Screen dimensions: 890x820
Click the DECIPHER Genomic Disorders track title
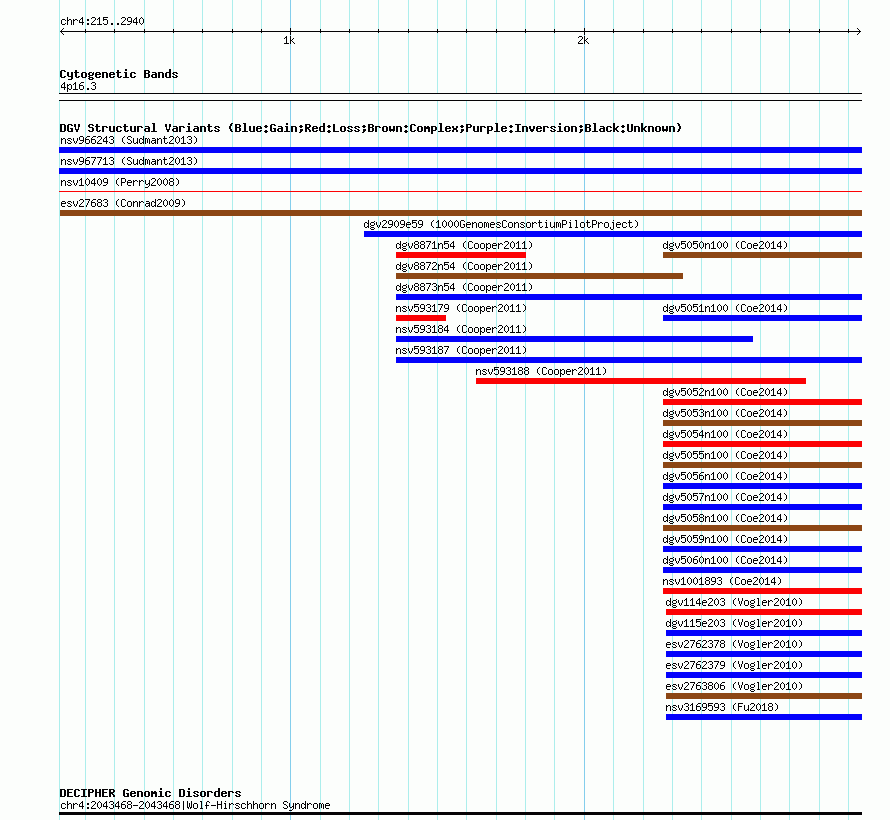point(150,793)
